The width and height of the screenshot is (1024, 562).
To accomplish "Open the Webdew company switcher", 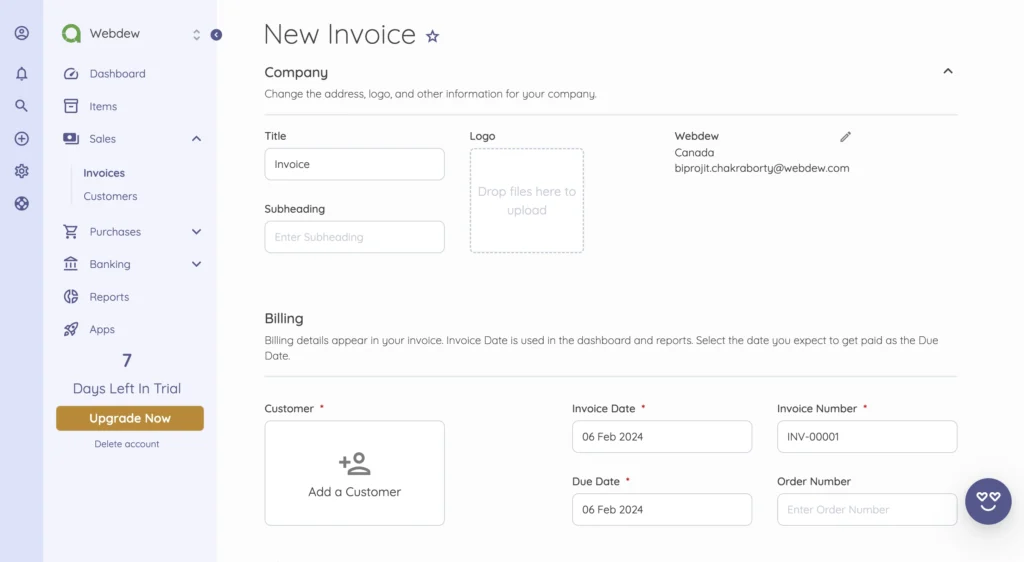I will coord(196,35).
